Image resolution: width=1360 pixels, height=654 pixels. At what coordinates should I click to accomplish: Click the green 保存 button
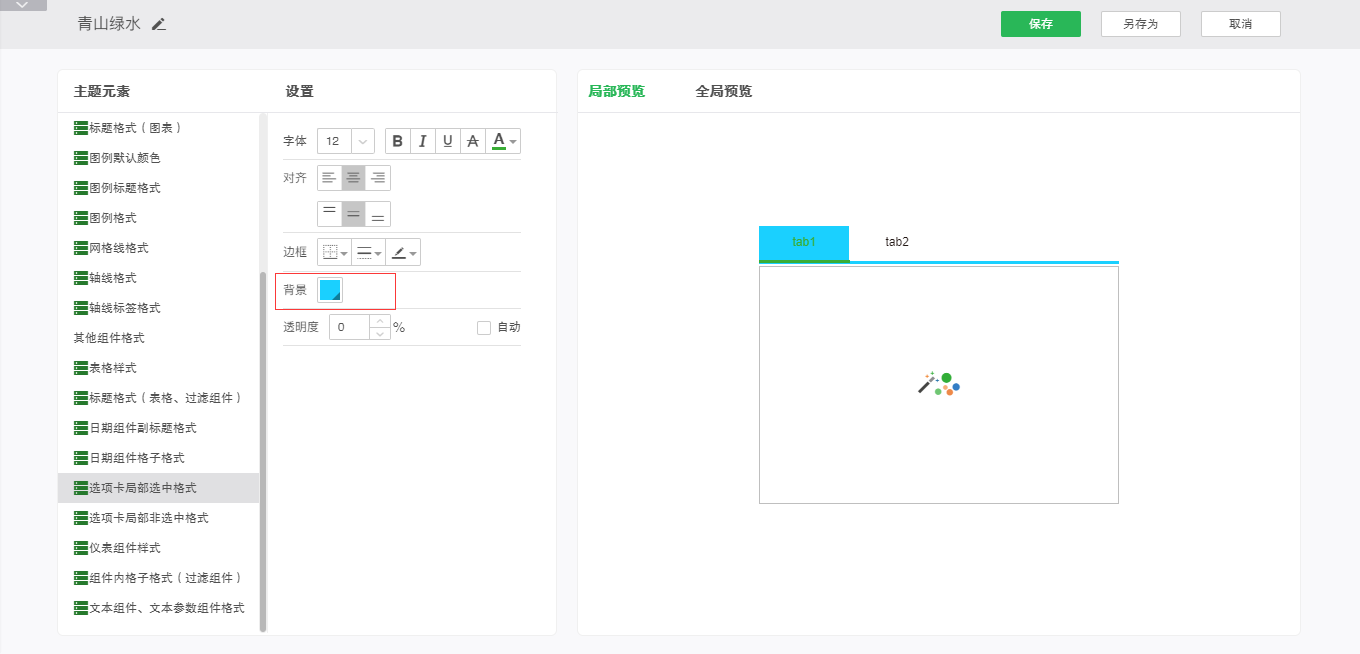1040,24
